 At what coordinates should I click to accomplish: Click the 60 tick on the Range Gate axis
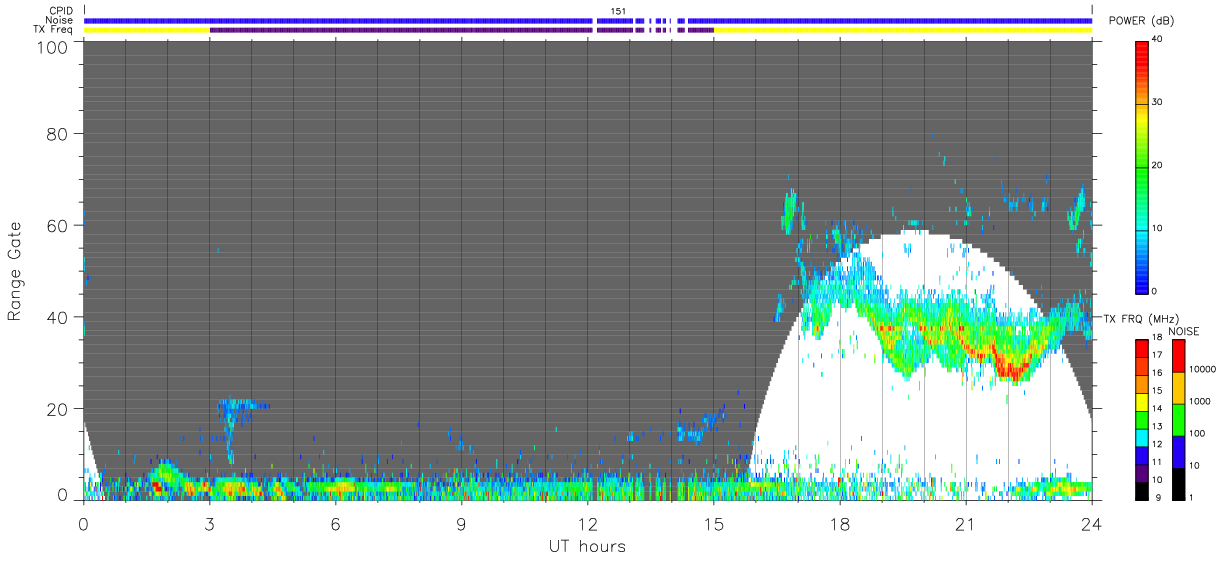[x=57, y=225]
